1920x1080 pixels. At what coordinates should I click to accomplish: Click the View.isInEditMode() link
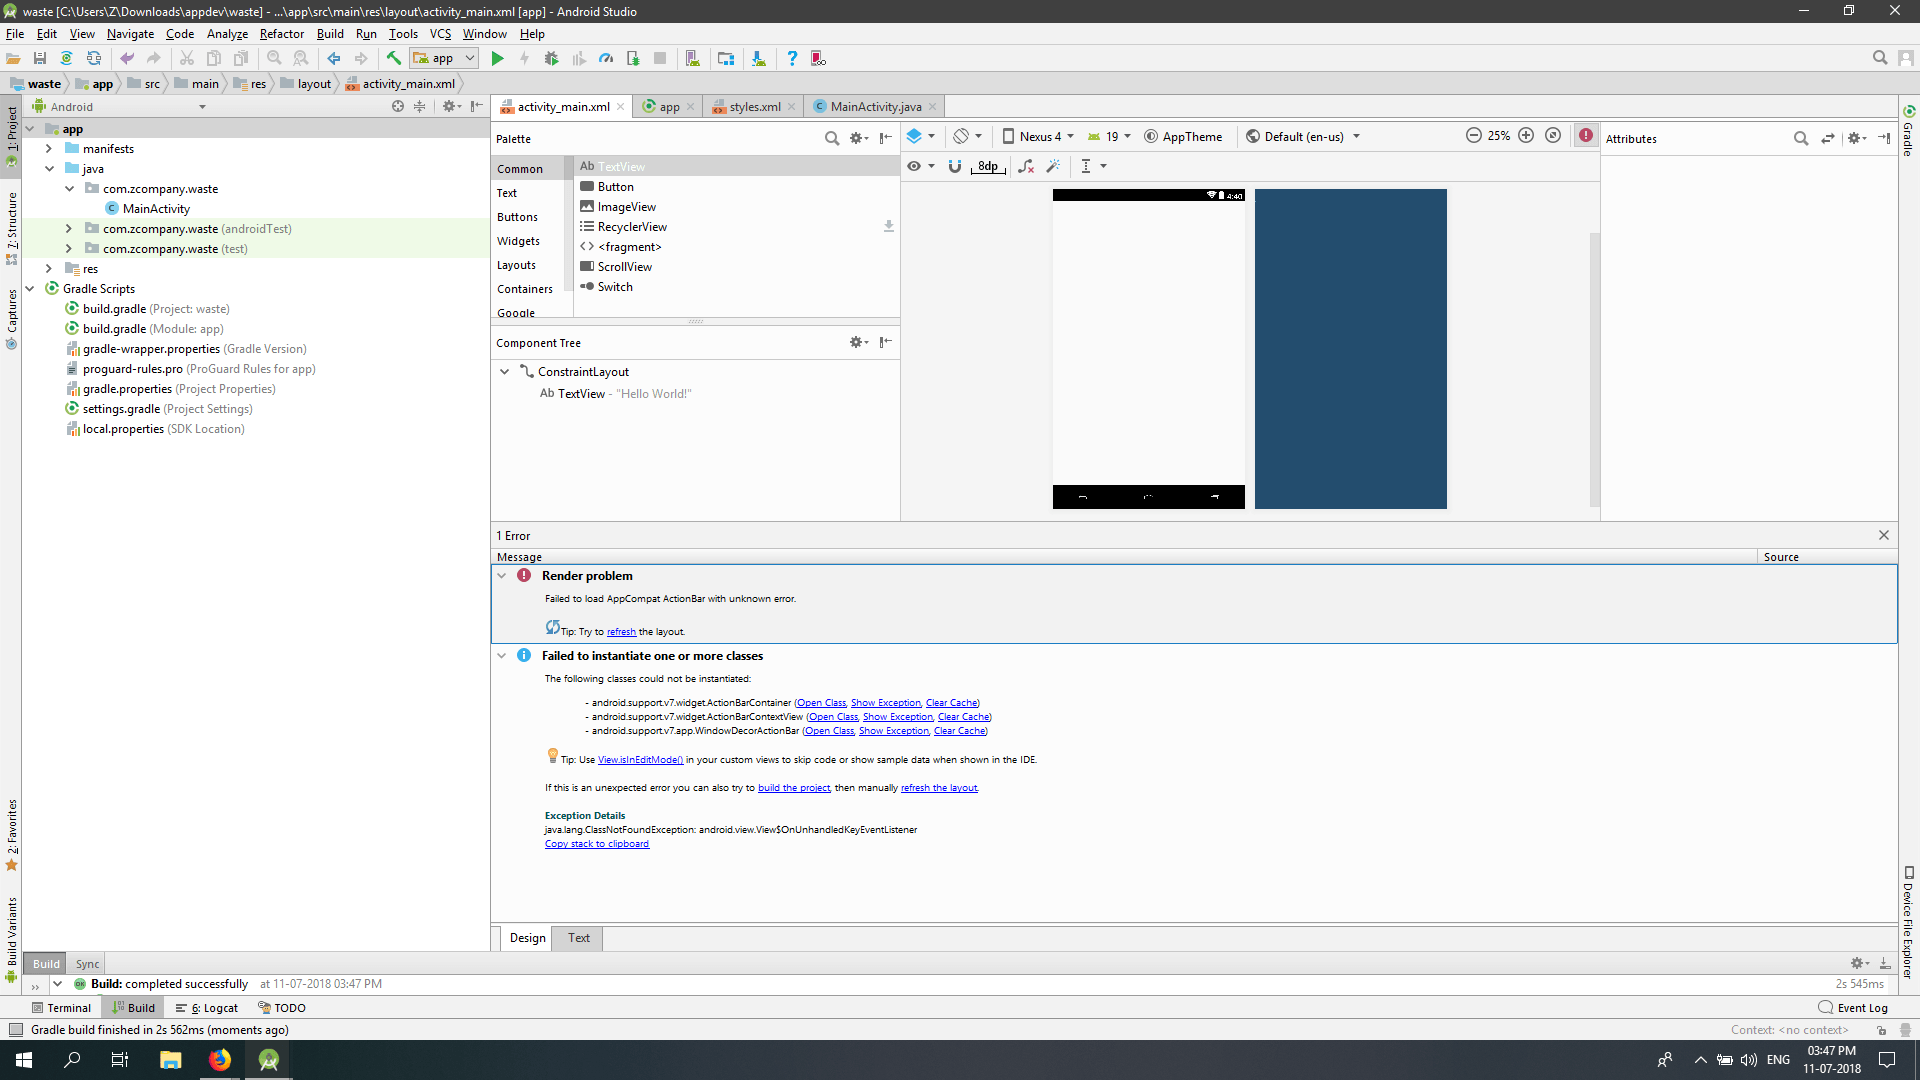640,760
